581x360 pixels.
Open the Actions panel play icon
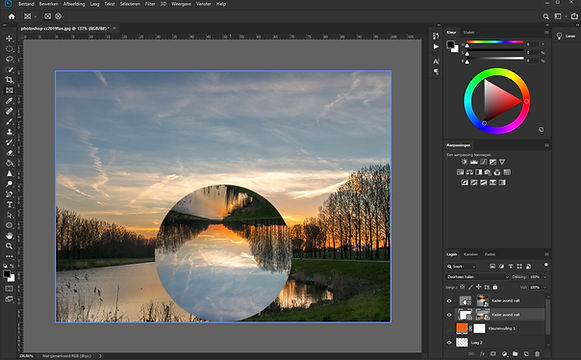tap(436, 47)
